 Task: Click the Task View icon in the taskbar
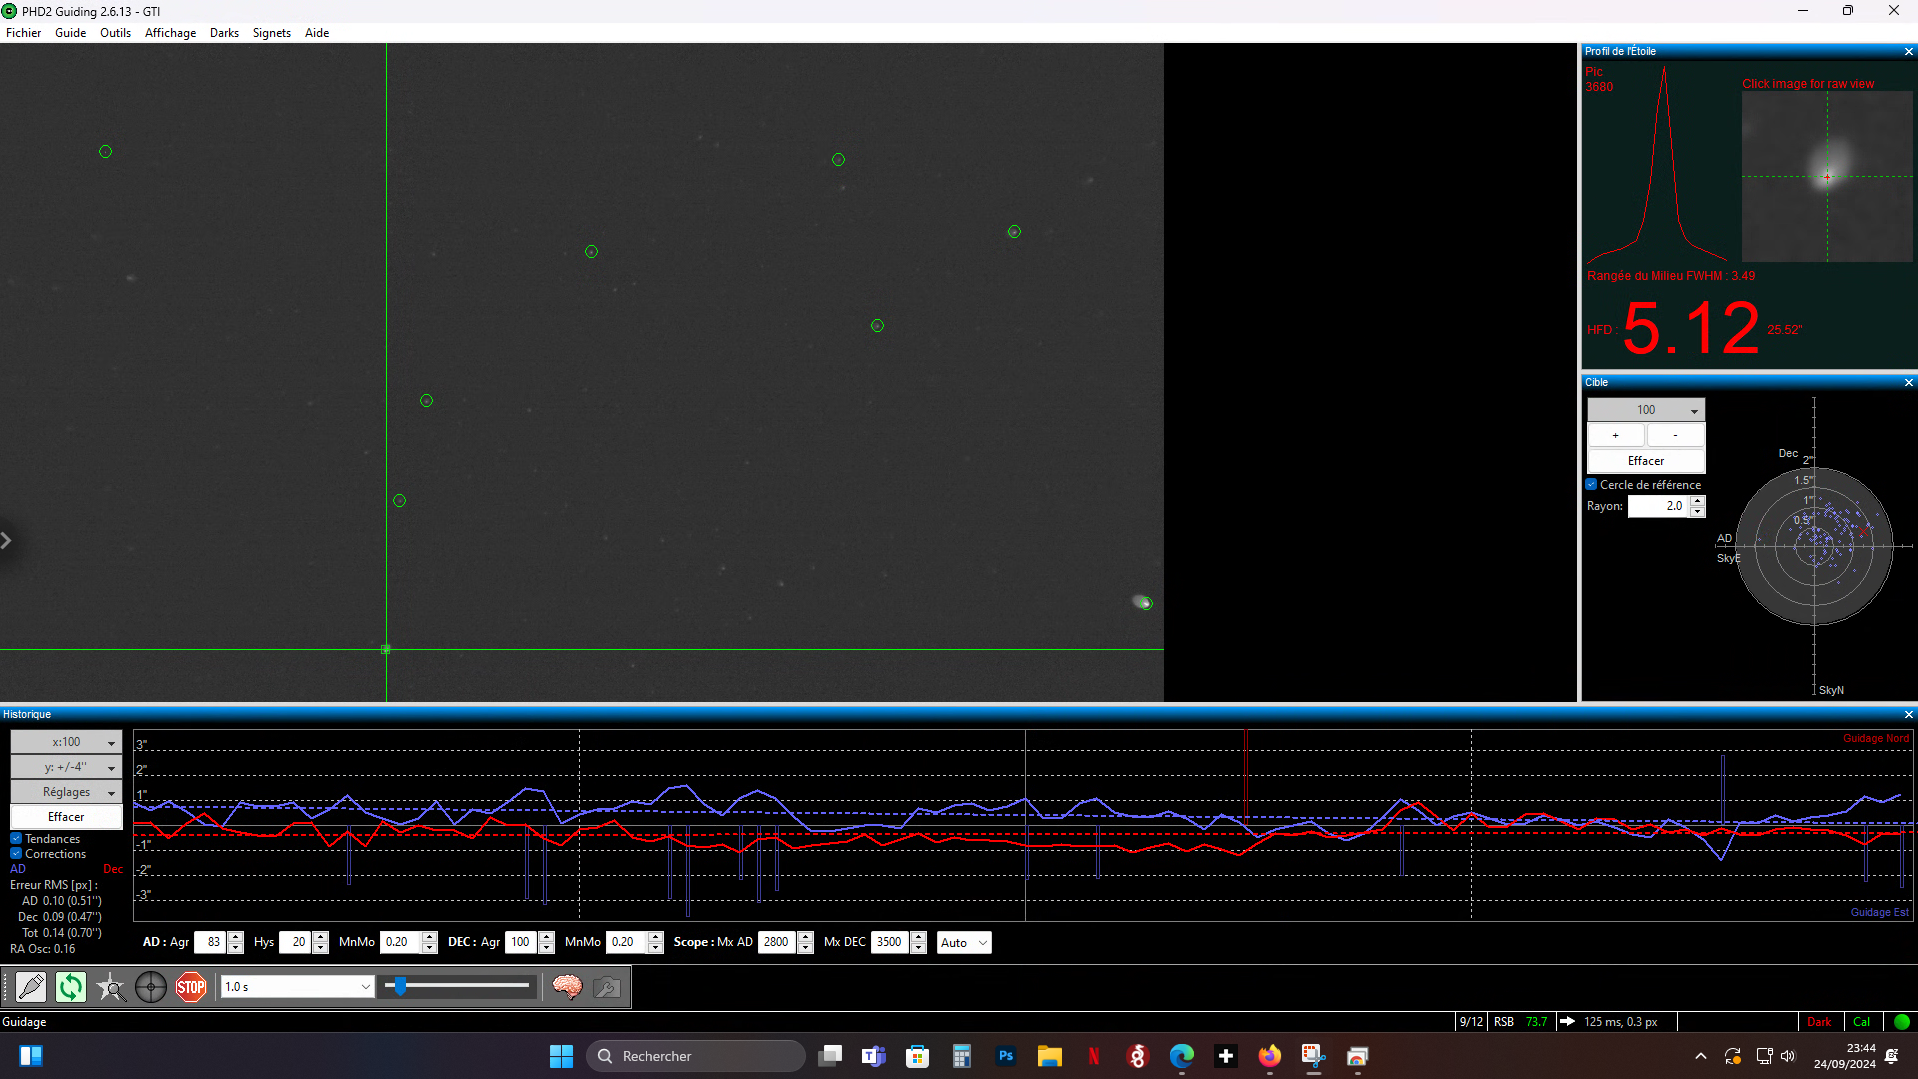(830, 1056)
